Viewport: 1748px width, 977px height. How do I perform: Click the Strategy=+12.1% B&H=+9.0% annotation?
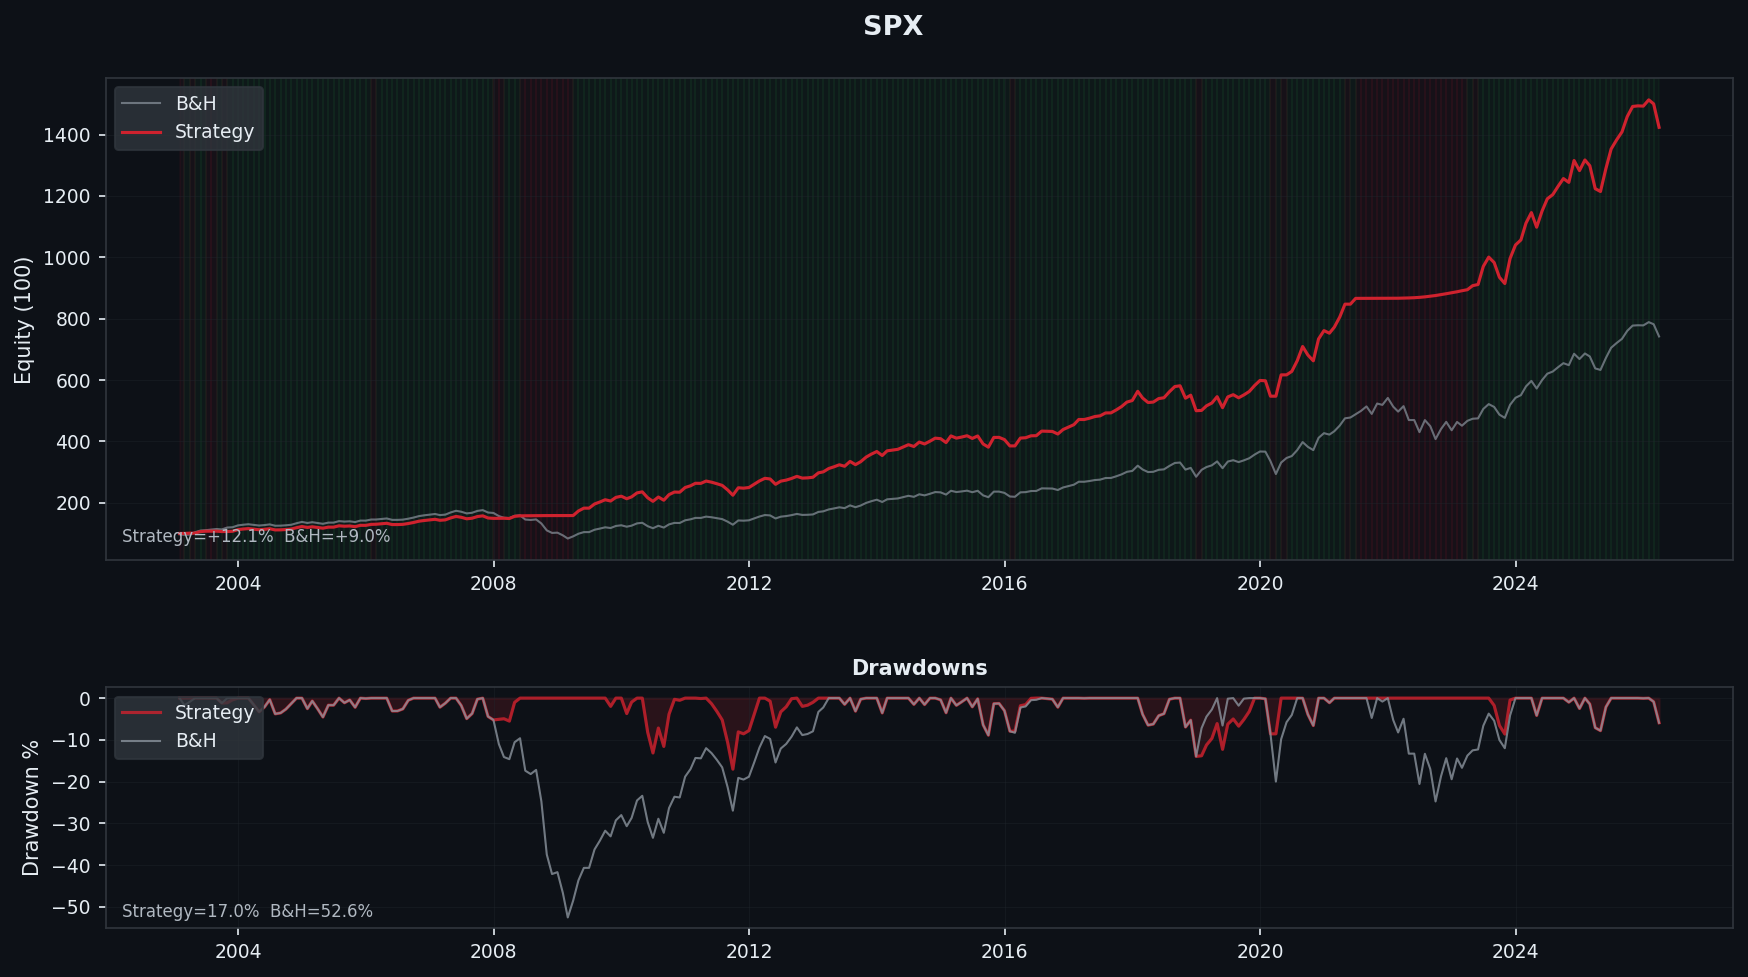tap(256, 536)
